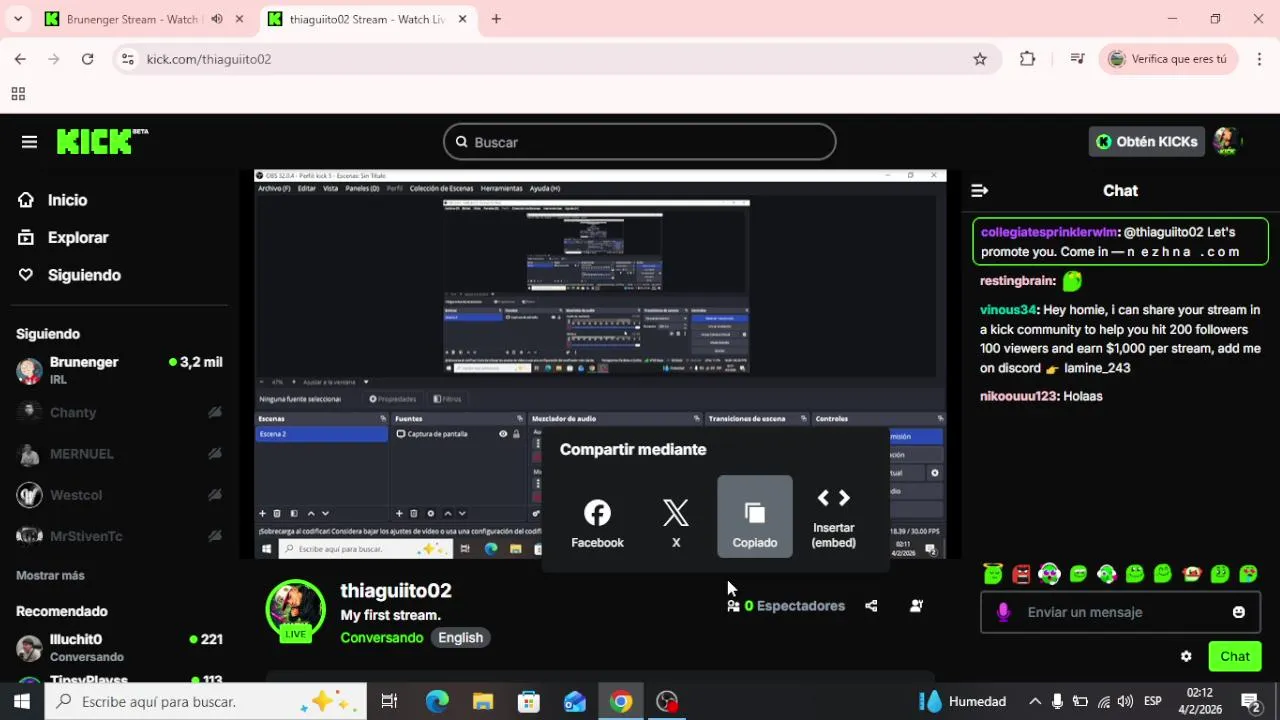The height and width of the screenshot is (720, 1280).
Task: Open Task View on taskbar
Action: [389, 701]
